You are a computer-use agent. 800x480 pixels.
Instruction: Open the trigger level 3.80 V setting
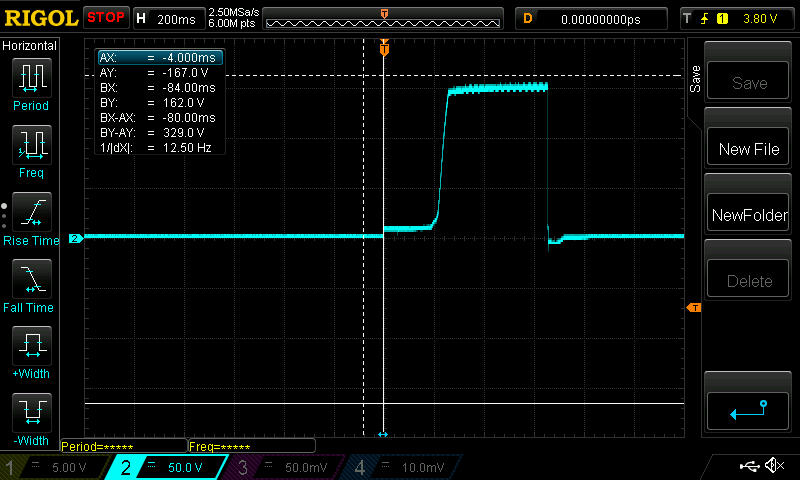(x=738, y=18)
